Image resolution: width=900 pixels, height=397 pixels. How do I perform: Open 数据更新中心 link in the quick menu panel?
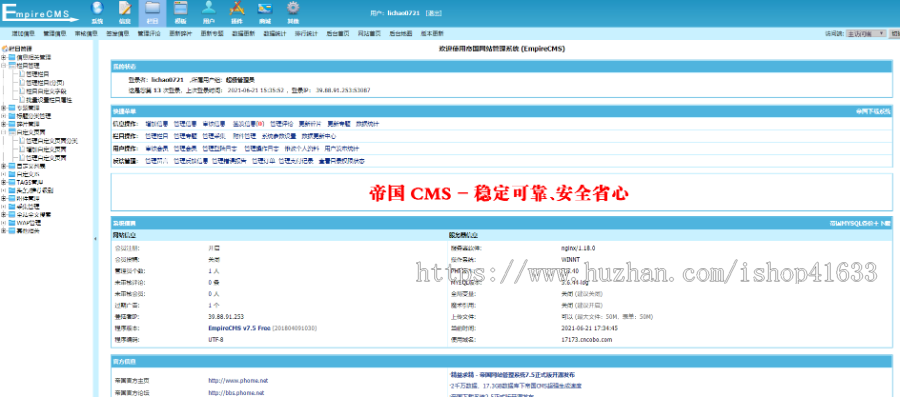[319, 137]
